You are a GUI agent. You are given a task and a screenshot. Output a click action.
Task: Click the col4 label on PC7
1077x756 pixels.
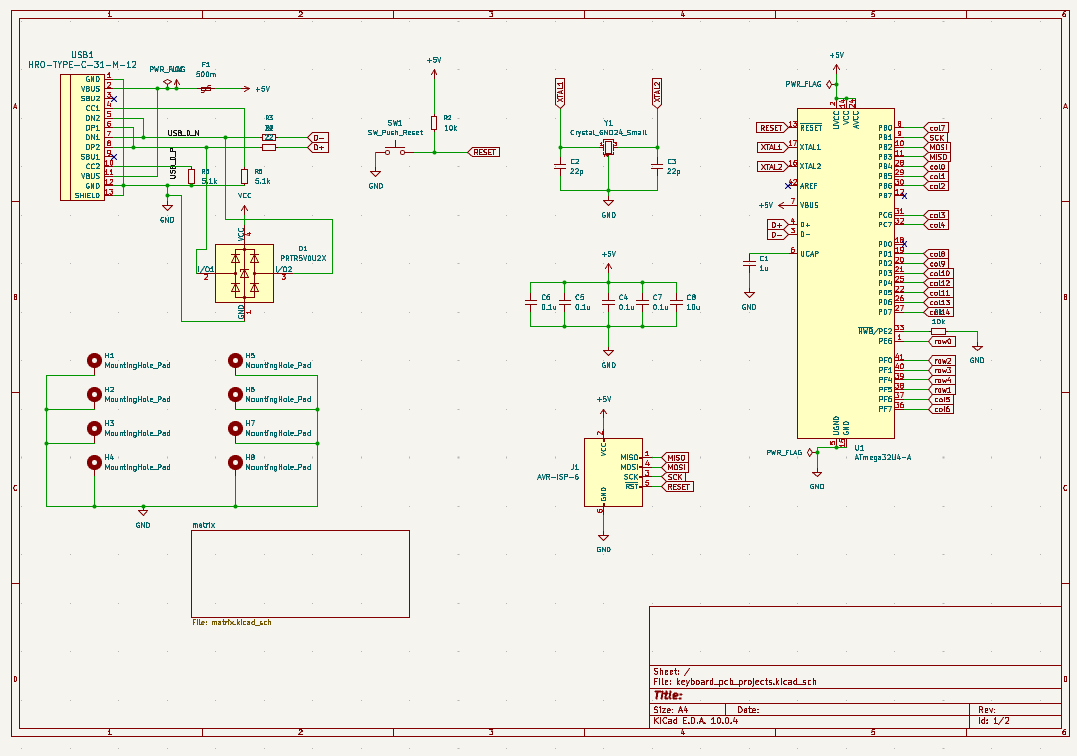(x=936, y=225)
